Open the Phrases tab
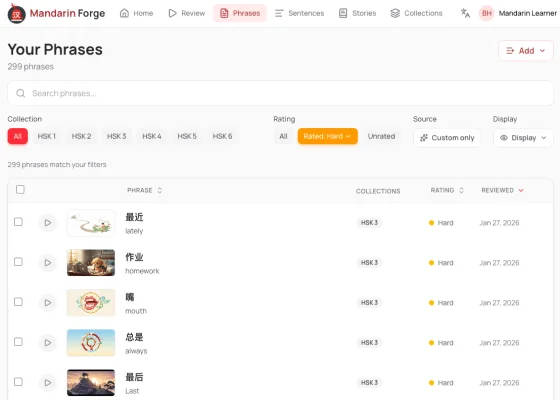Viewport: 560px width, 400px height. pos(240,13)
